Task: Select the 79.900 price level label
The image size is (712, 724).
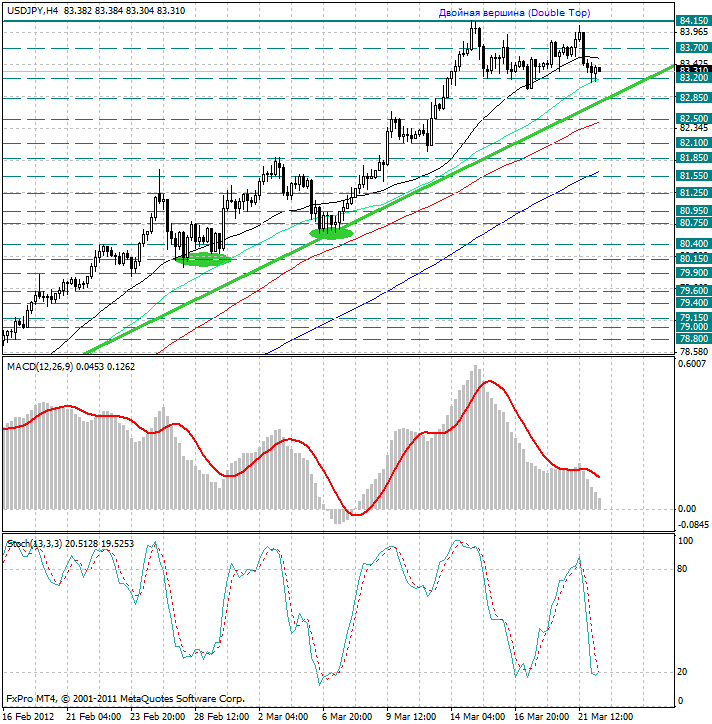Action: tap(694, 273)
